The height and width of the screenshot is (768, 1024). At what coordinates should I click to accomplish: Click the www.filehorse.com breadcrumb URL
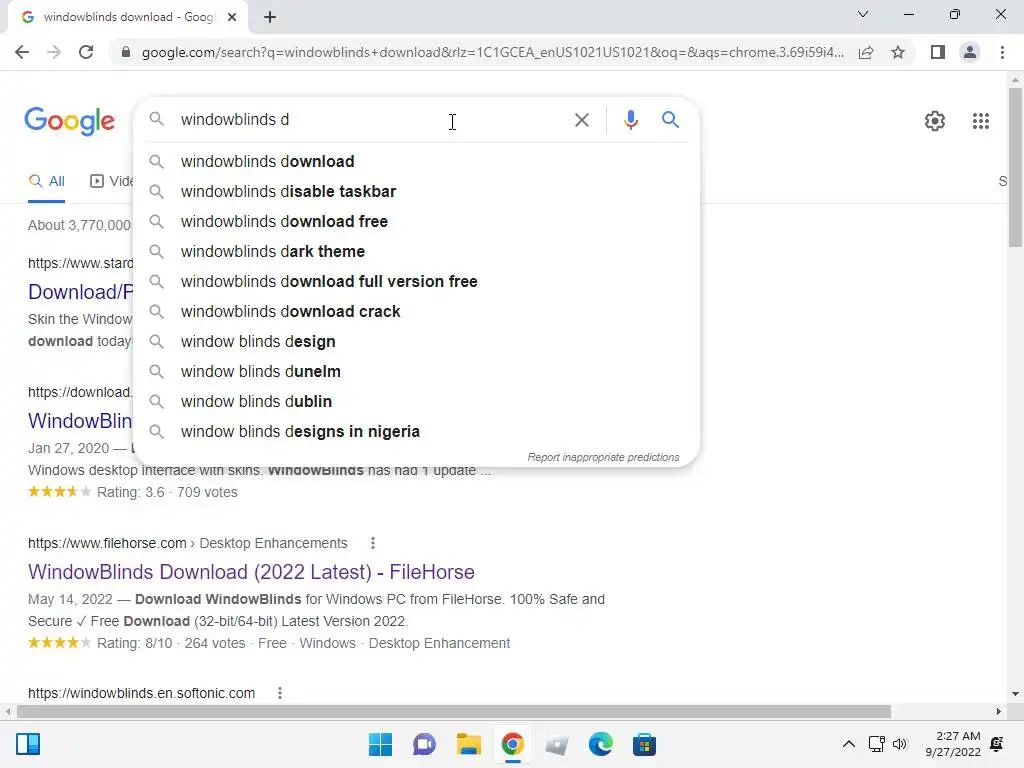pyautogui.click(x=187, y=543)
